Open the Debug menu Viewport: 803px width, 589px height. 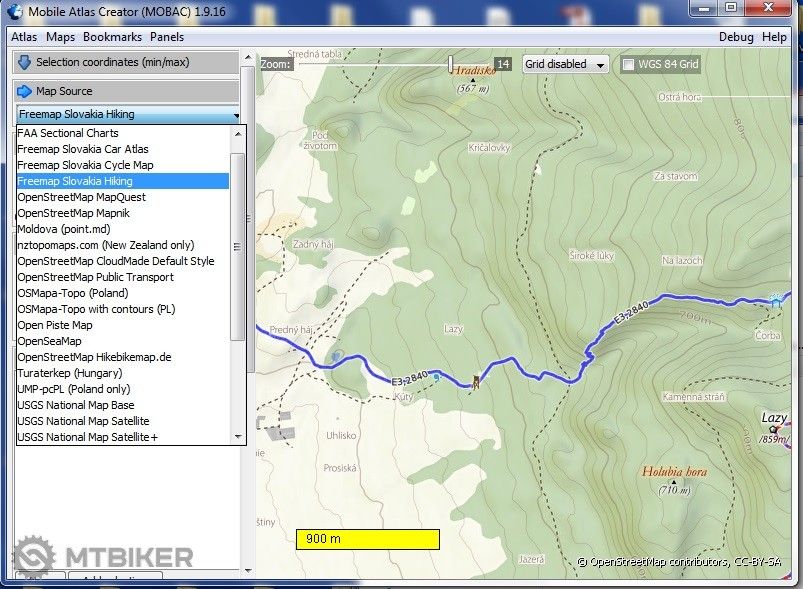pyautogui.click(x=736, y=37)
